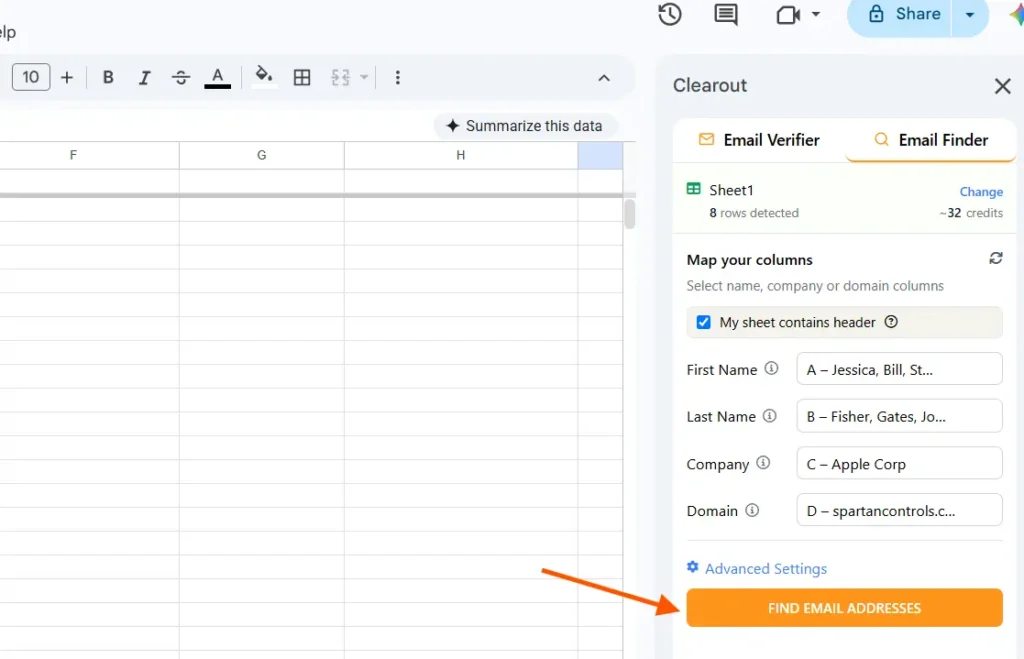
Task: Select column G header
Action: [261, 155]
